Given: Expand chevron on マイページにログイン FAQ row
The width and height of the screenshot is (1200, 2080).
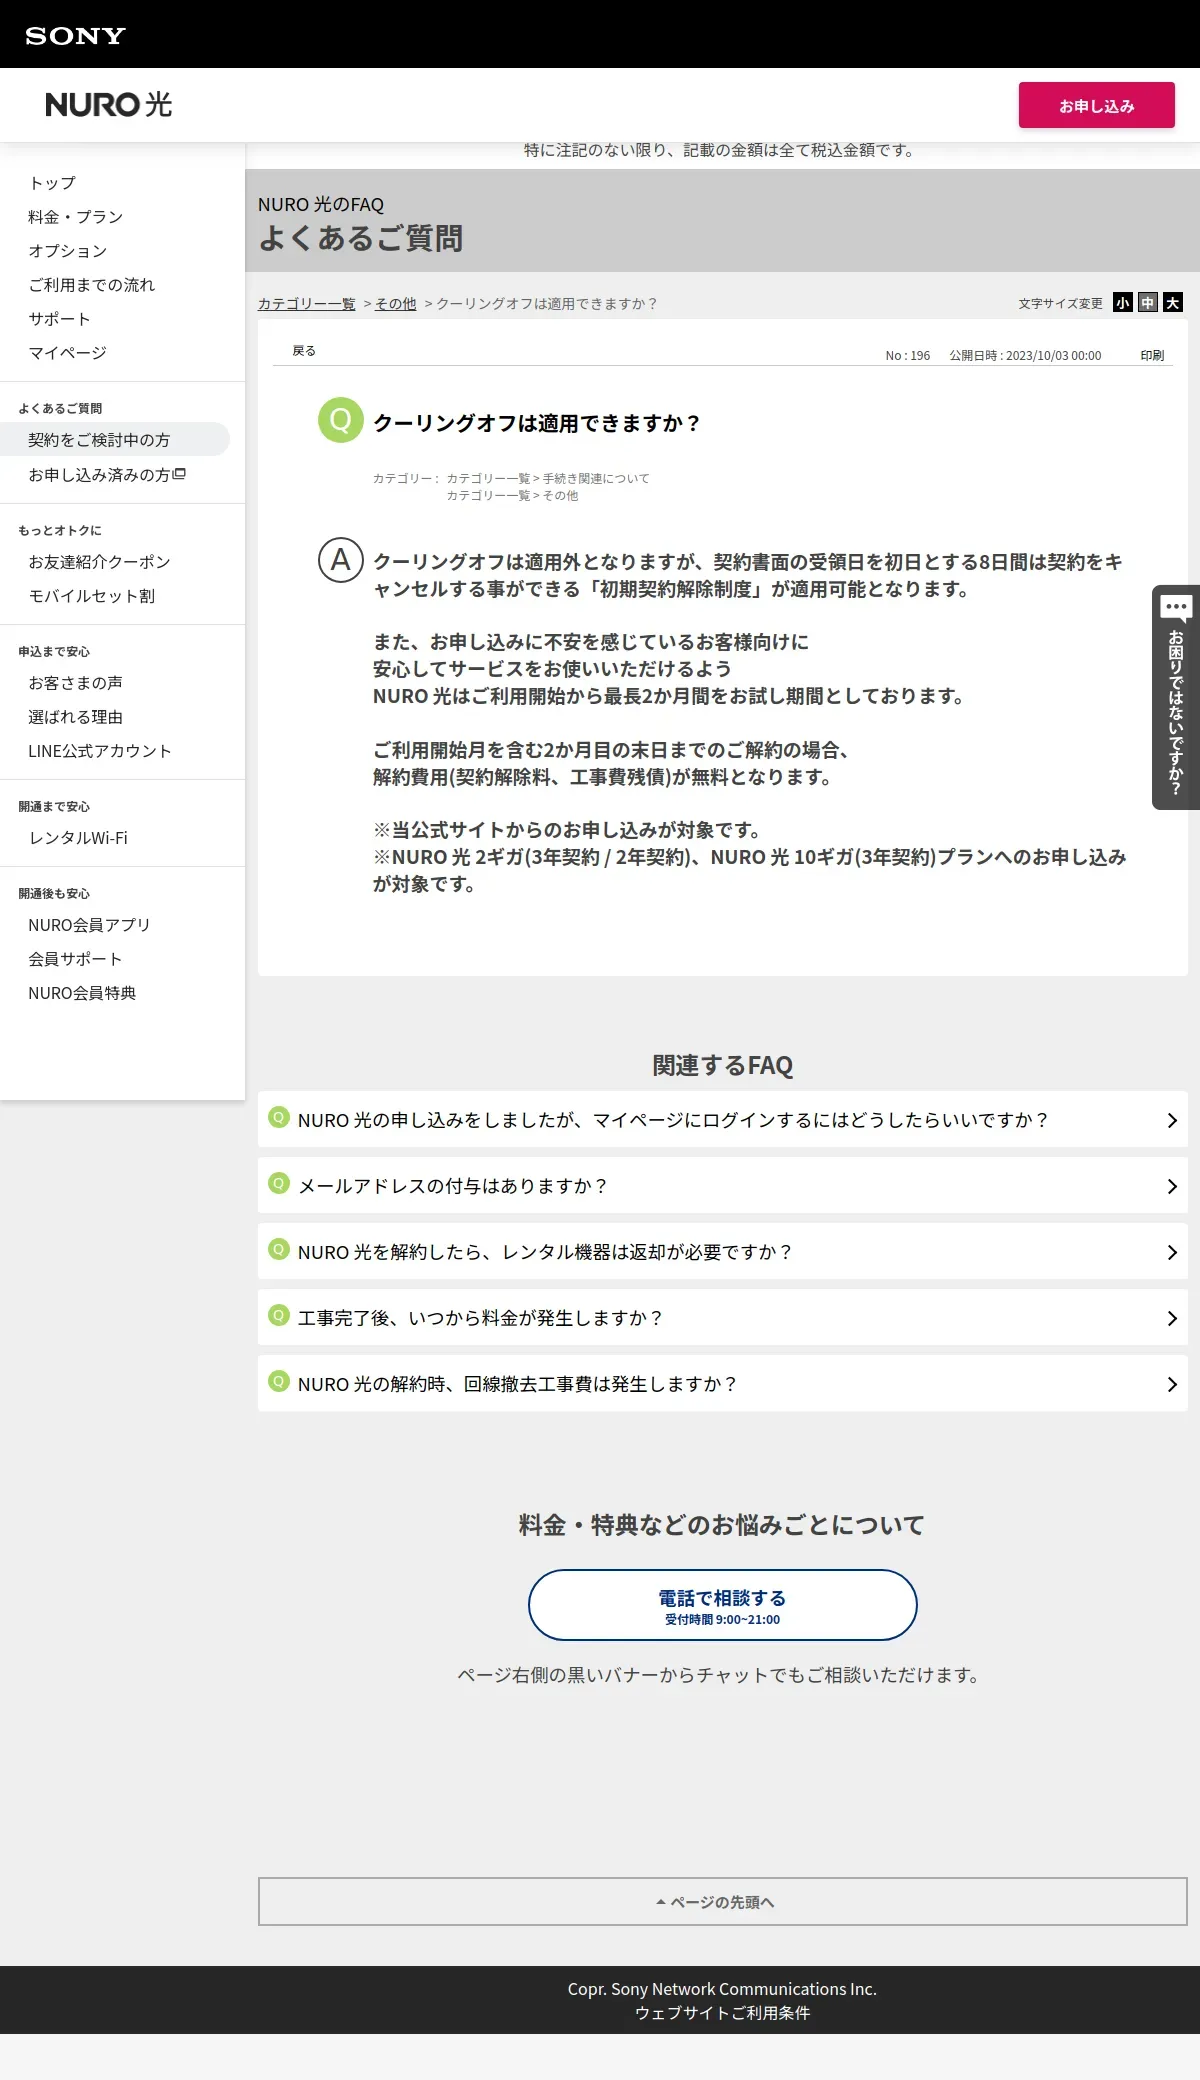Looking at the screenshot, I should (x=1172, y=1121).
